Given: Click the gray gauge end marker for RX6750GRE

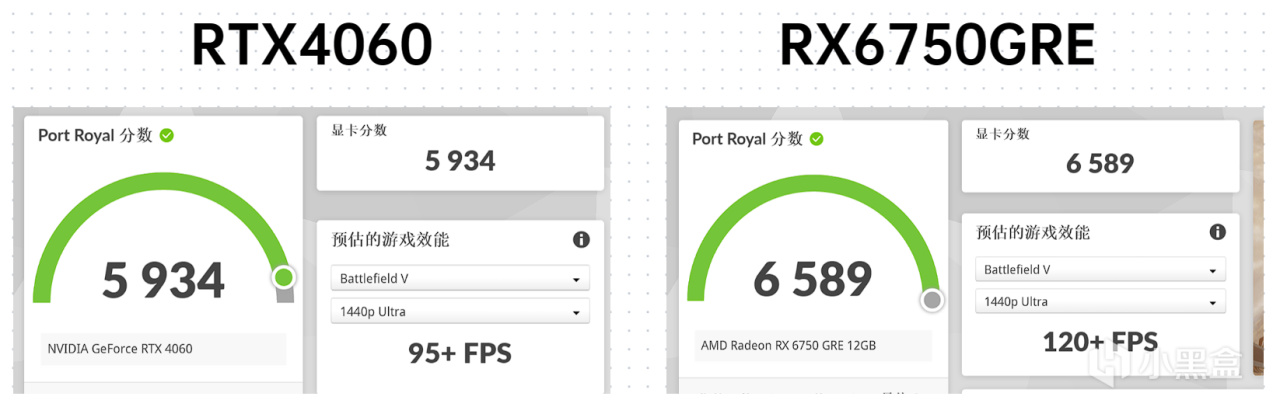Looking at the screenshot, I should pyautogui.click(x=932, y=300).
